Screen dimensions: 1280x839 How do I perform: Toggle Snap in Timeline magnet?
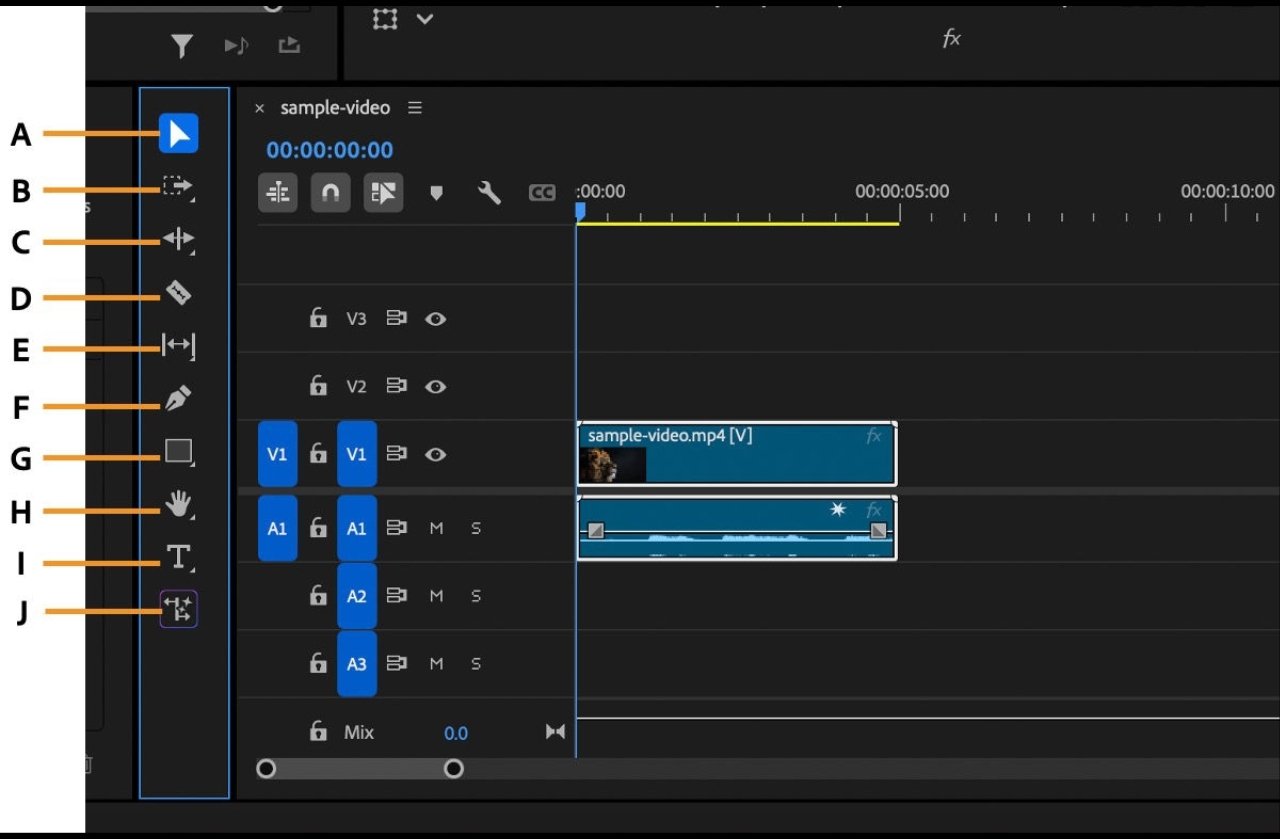[x=330, y=193]
